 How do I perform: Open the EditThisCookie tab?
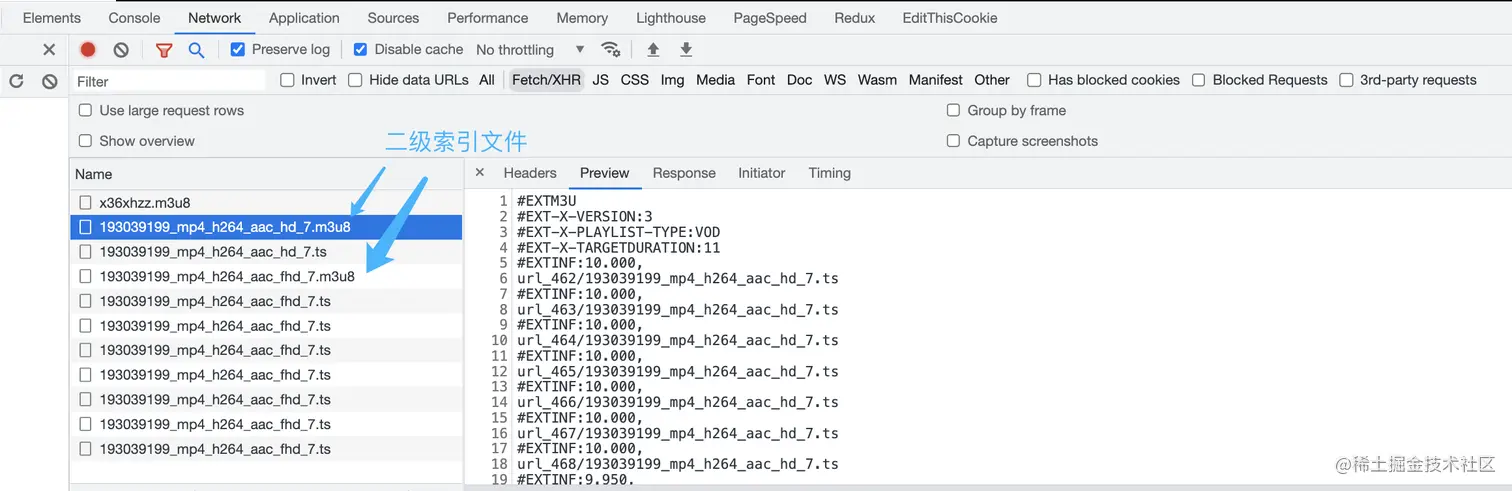coord(949,17)
